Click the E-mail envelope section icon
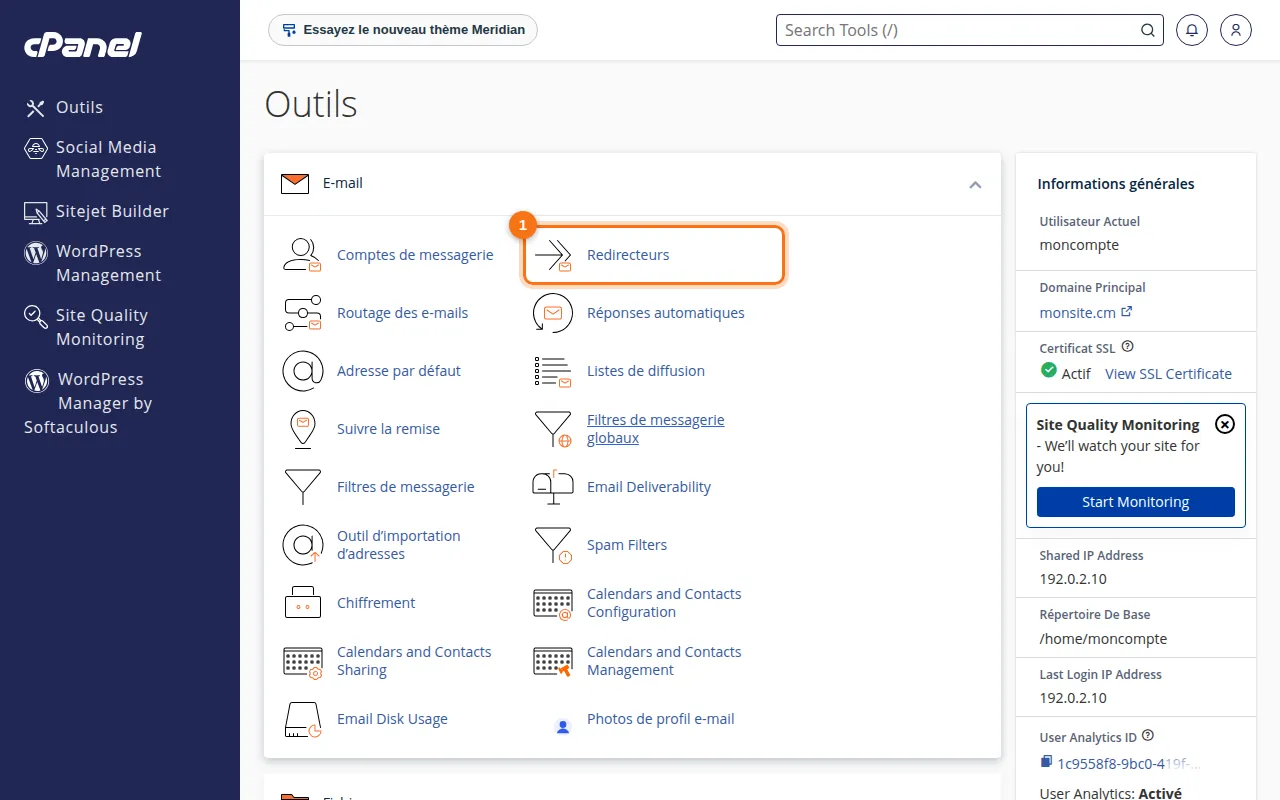Image resolution: width=1280 pixels, height=800 pixels. pyautogui.click(x=295, y=184)
